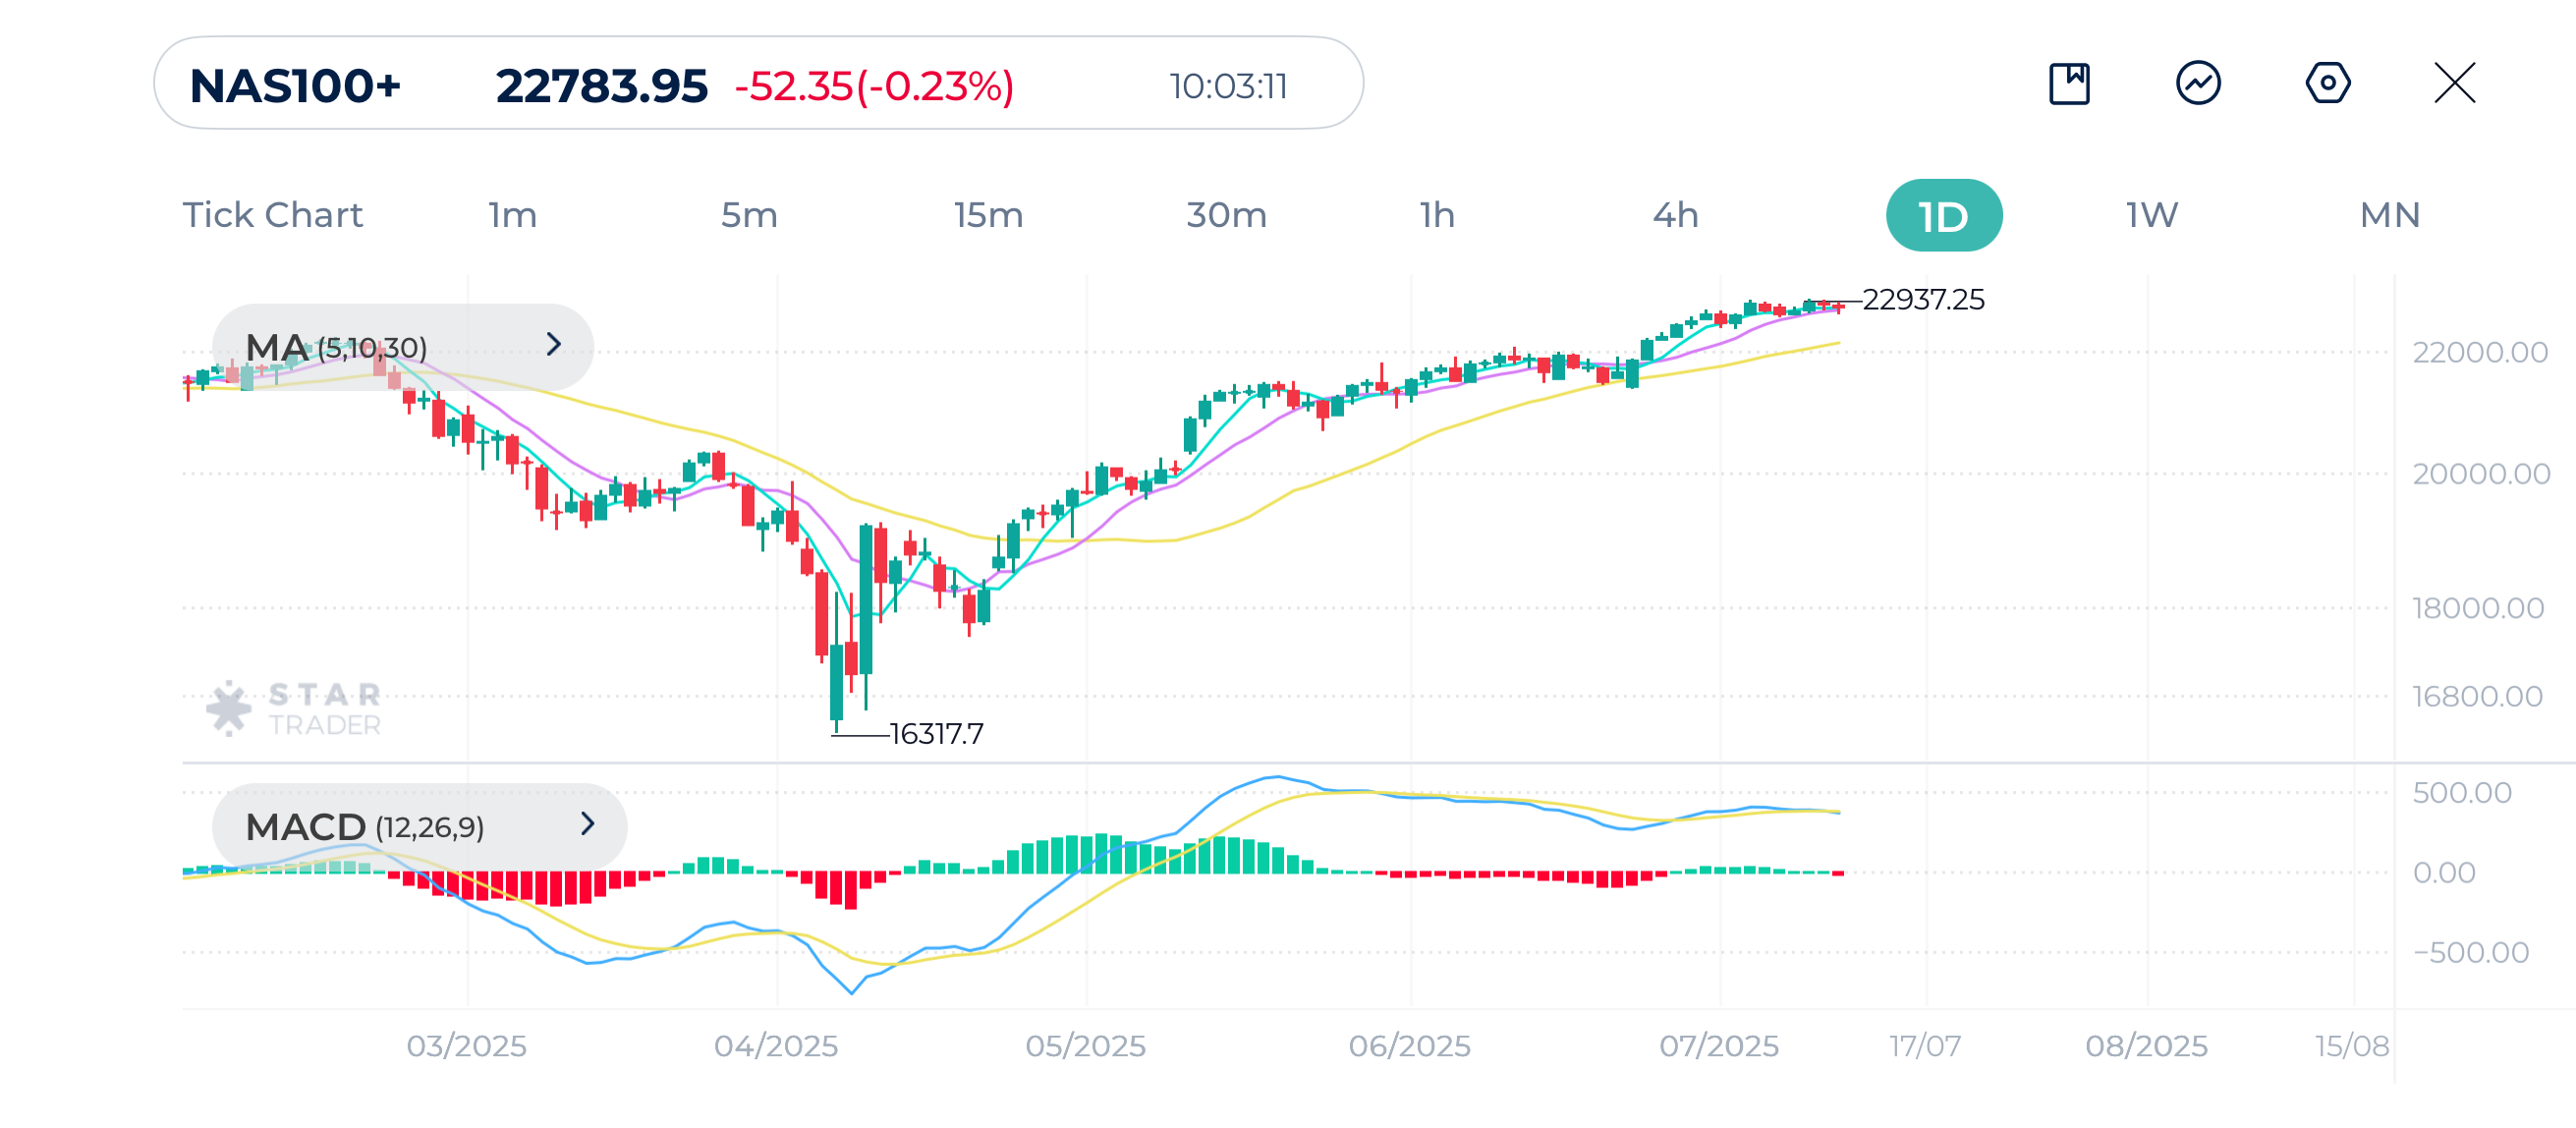Viewport: 2576px width, 1128px height.
Task: Toggle the active 1D timeframe
Action: pyautogui.click(x=1942, y=214)
